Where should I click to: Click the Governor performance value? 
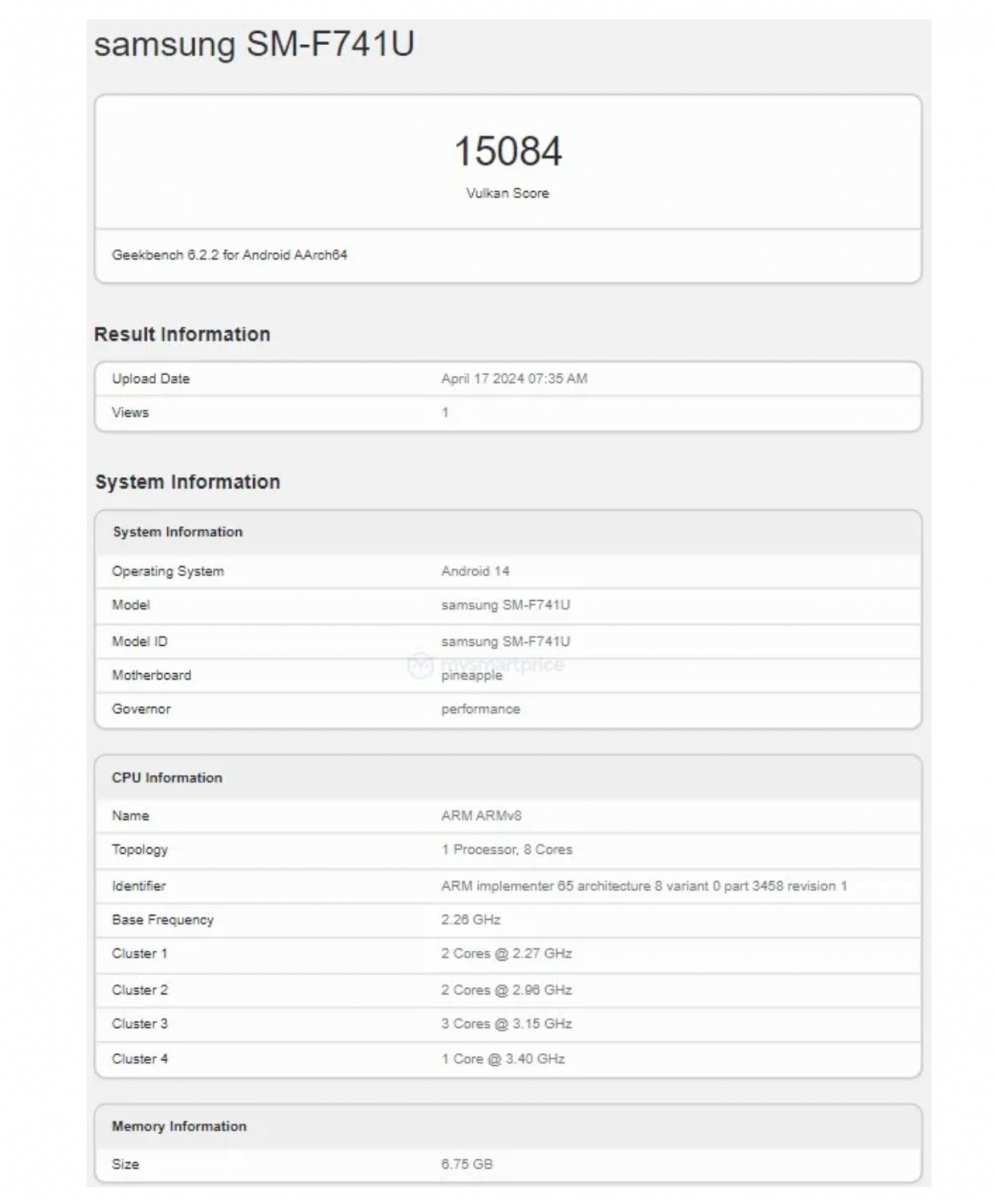click(480, 709)
